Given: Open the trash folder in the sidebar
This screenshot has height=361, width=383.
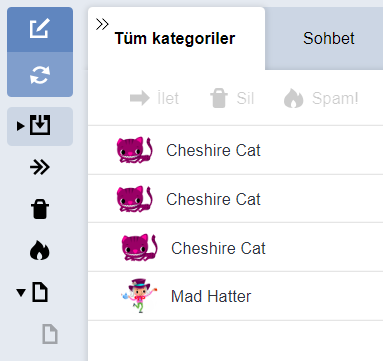Looking at the screenshot, I should coord(40,209).
